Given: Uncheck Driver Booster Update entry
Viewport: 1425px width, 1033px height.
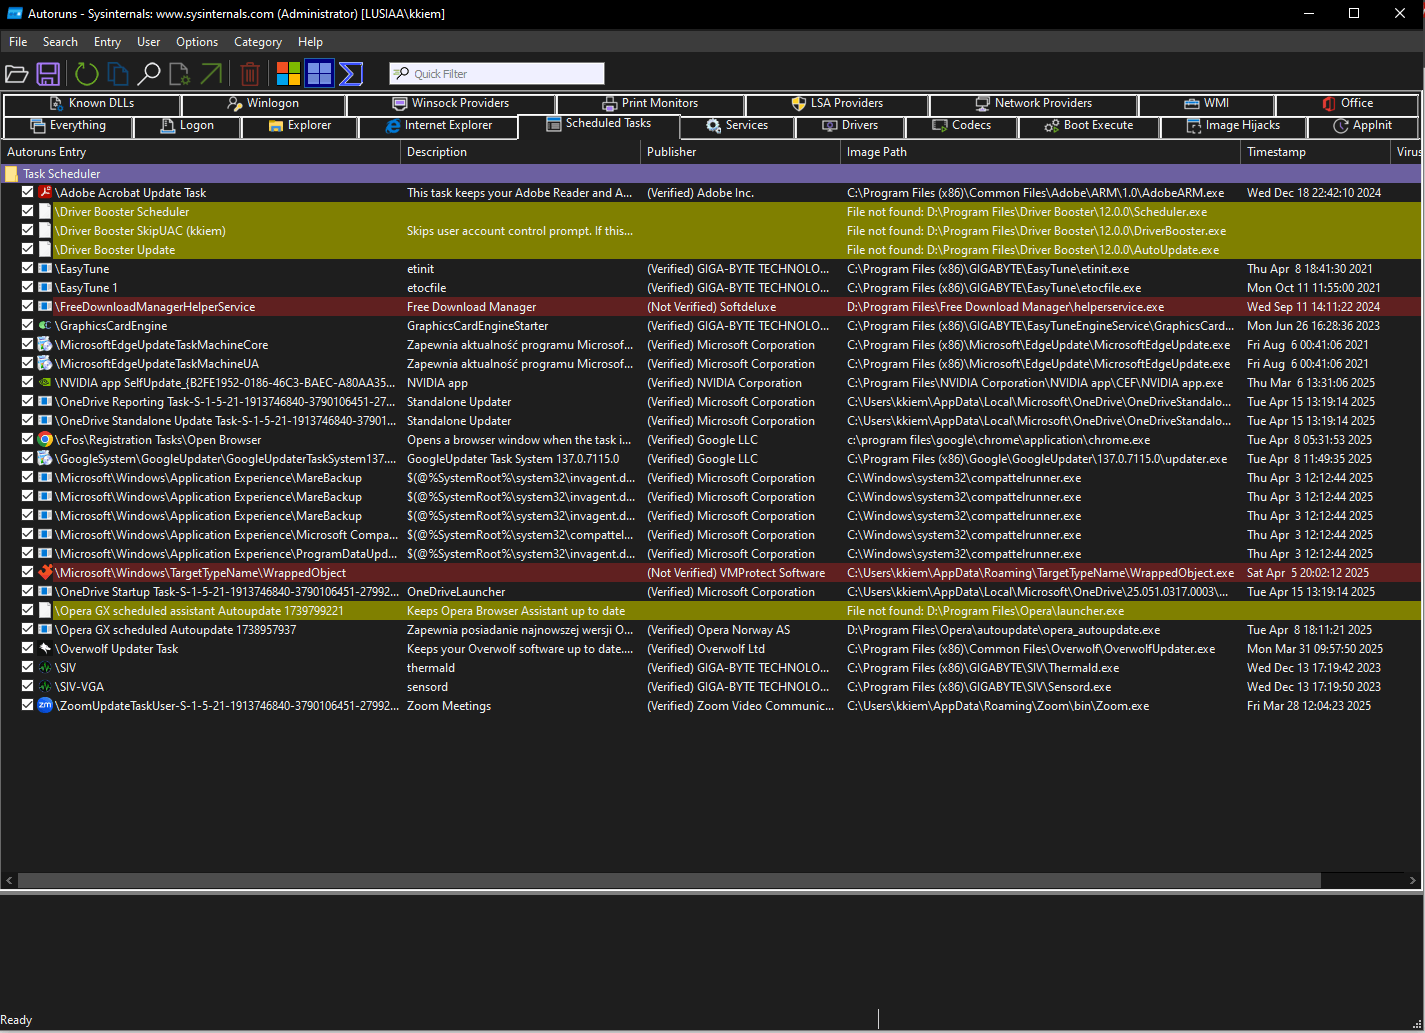Looking at the screenshot, I should click(28, 249).
